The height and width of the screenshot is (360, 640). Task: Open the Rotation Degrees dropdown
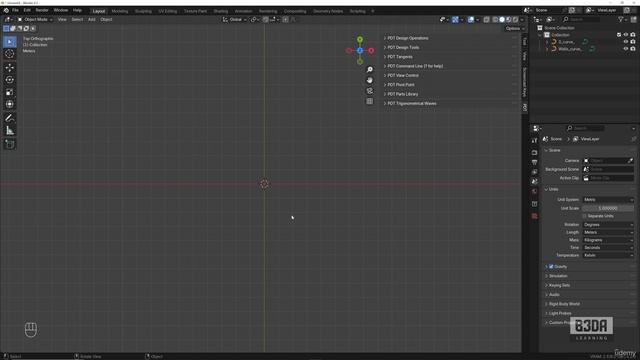tap(608, 225)
